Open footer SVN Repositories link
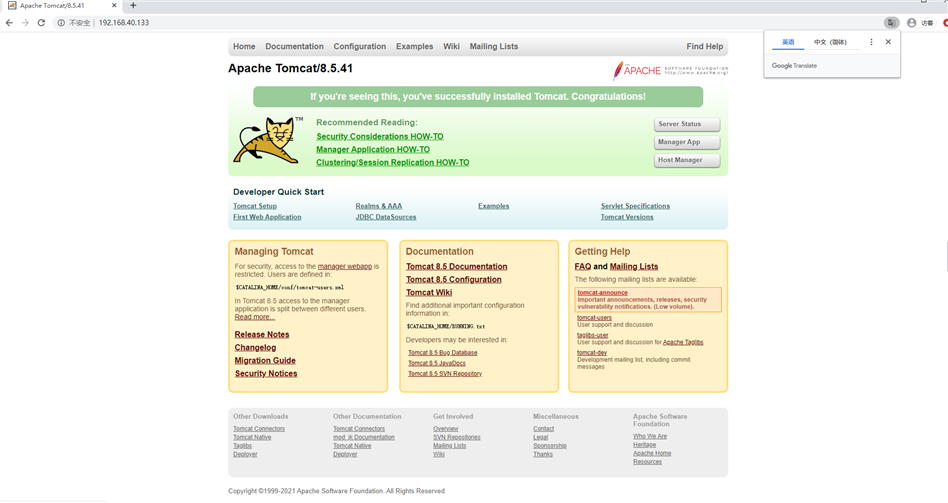Screen dimensions: 948x503 click(456, 437)
